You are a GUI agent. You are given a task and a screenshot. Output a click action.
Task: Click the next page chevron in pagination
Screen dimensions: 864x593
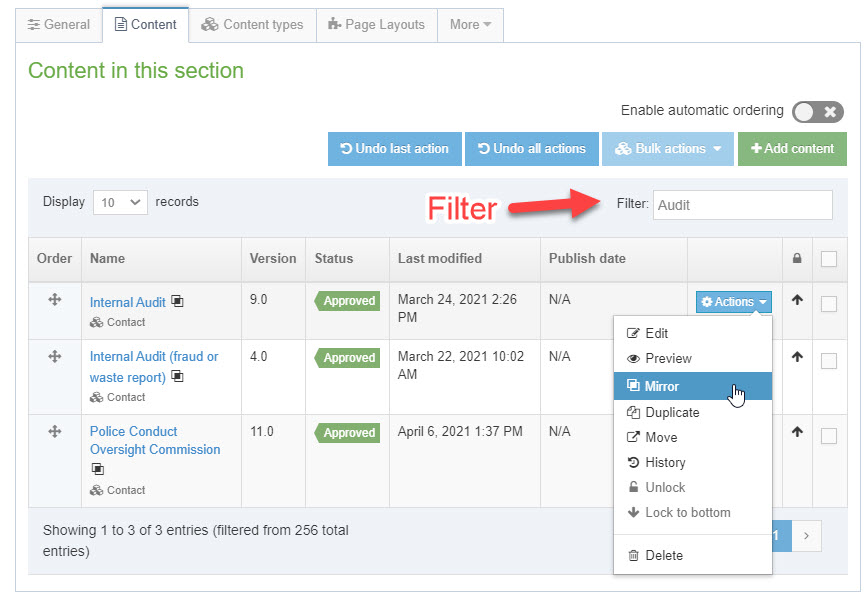tap(806, 536)
